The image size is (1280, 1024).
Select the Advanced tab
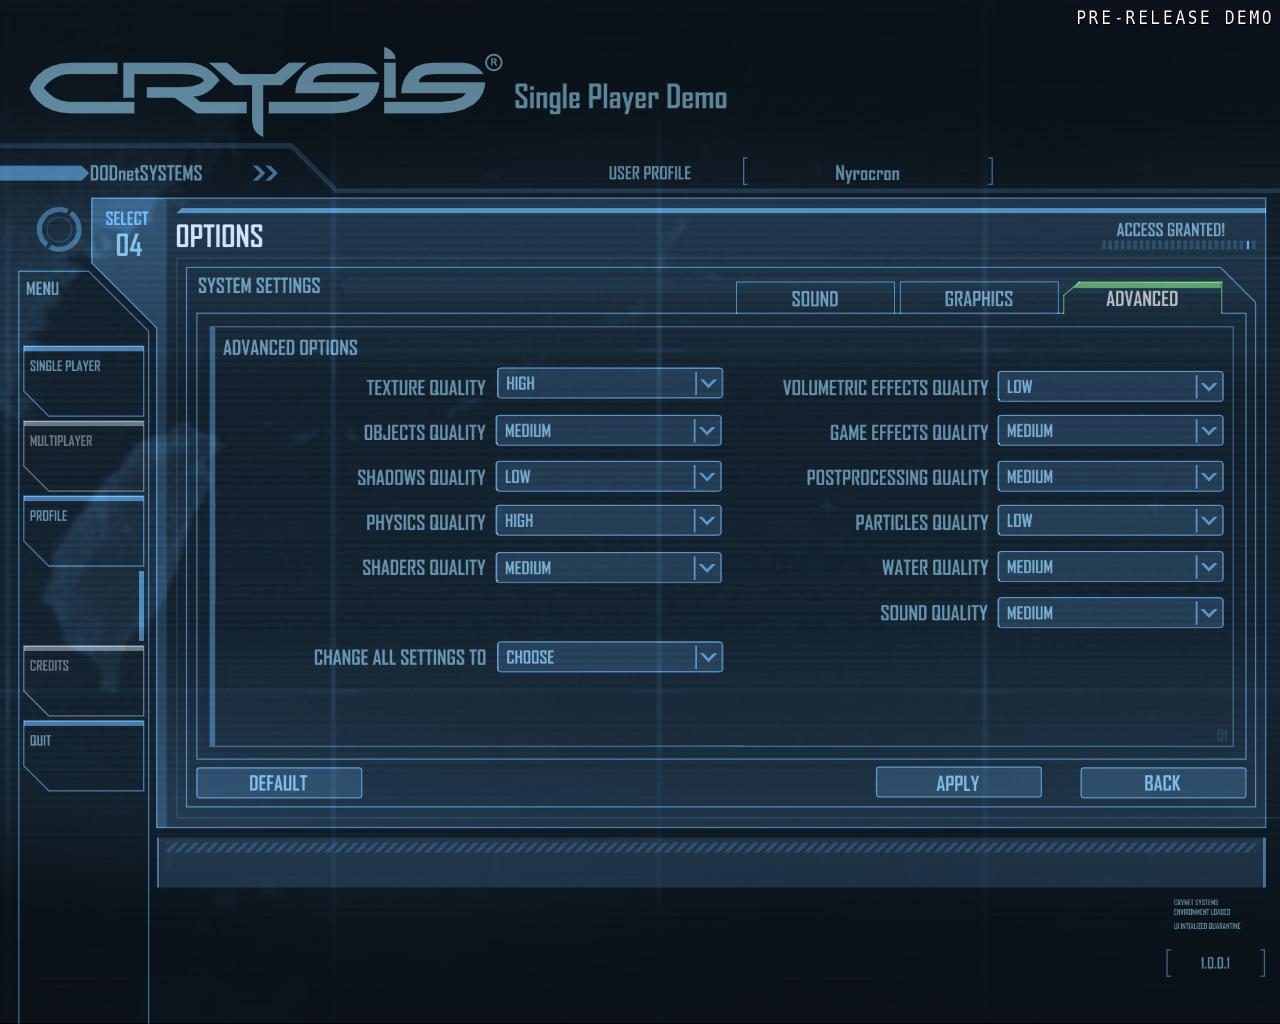pyautogui.click(x=1142, y=298)
